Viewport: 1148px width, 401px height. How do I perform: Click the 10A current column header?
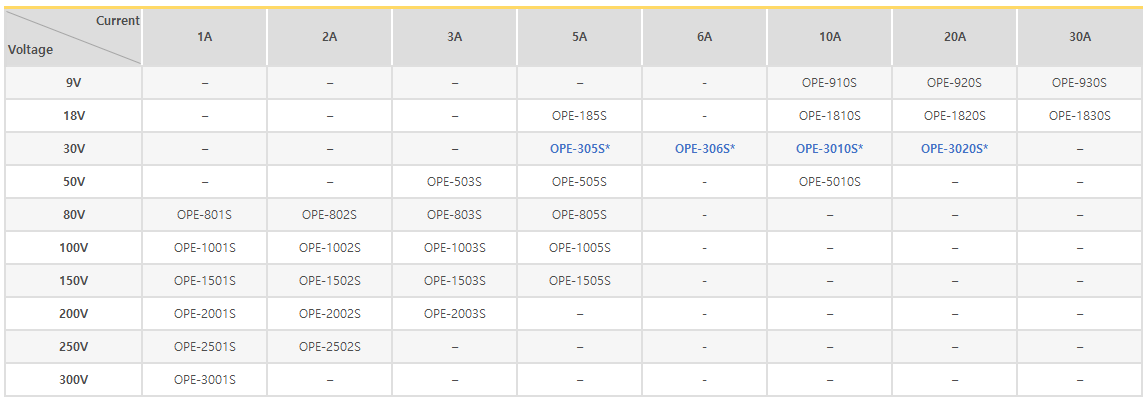[829, 37]
